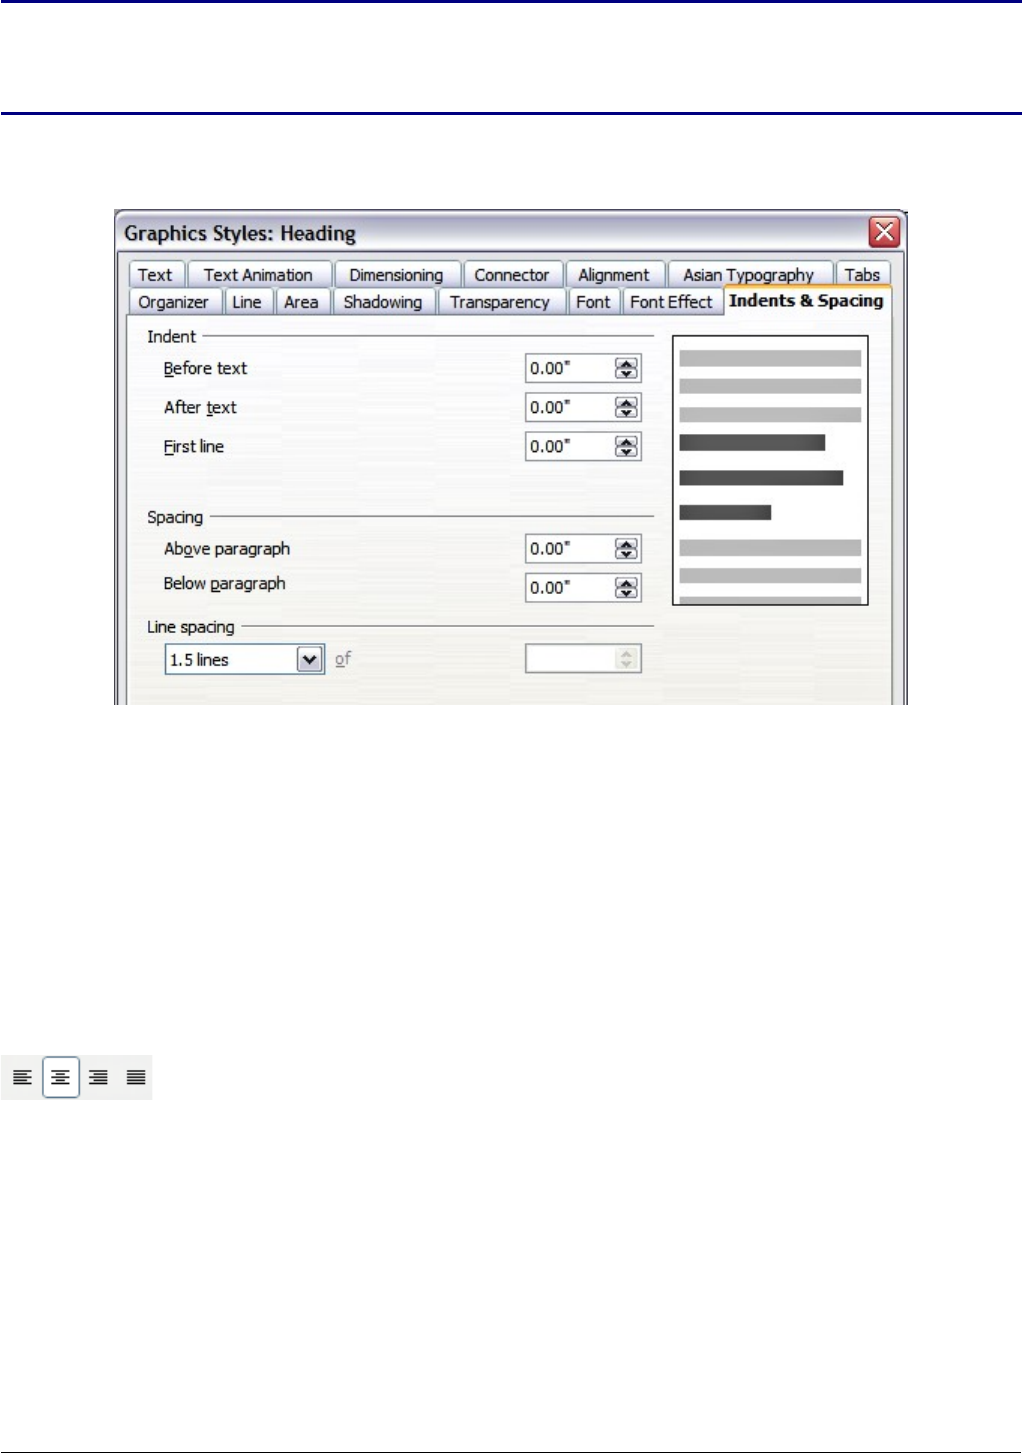Screen dimensions: 1022x1453
Task: Switch to the Tabs tab
Action: tap(862, 275)
